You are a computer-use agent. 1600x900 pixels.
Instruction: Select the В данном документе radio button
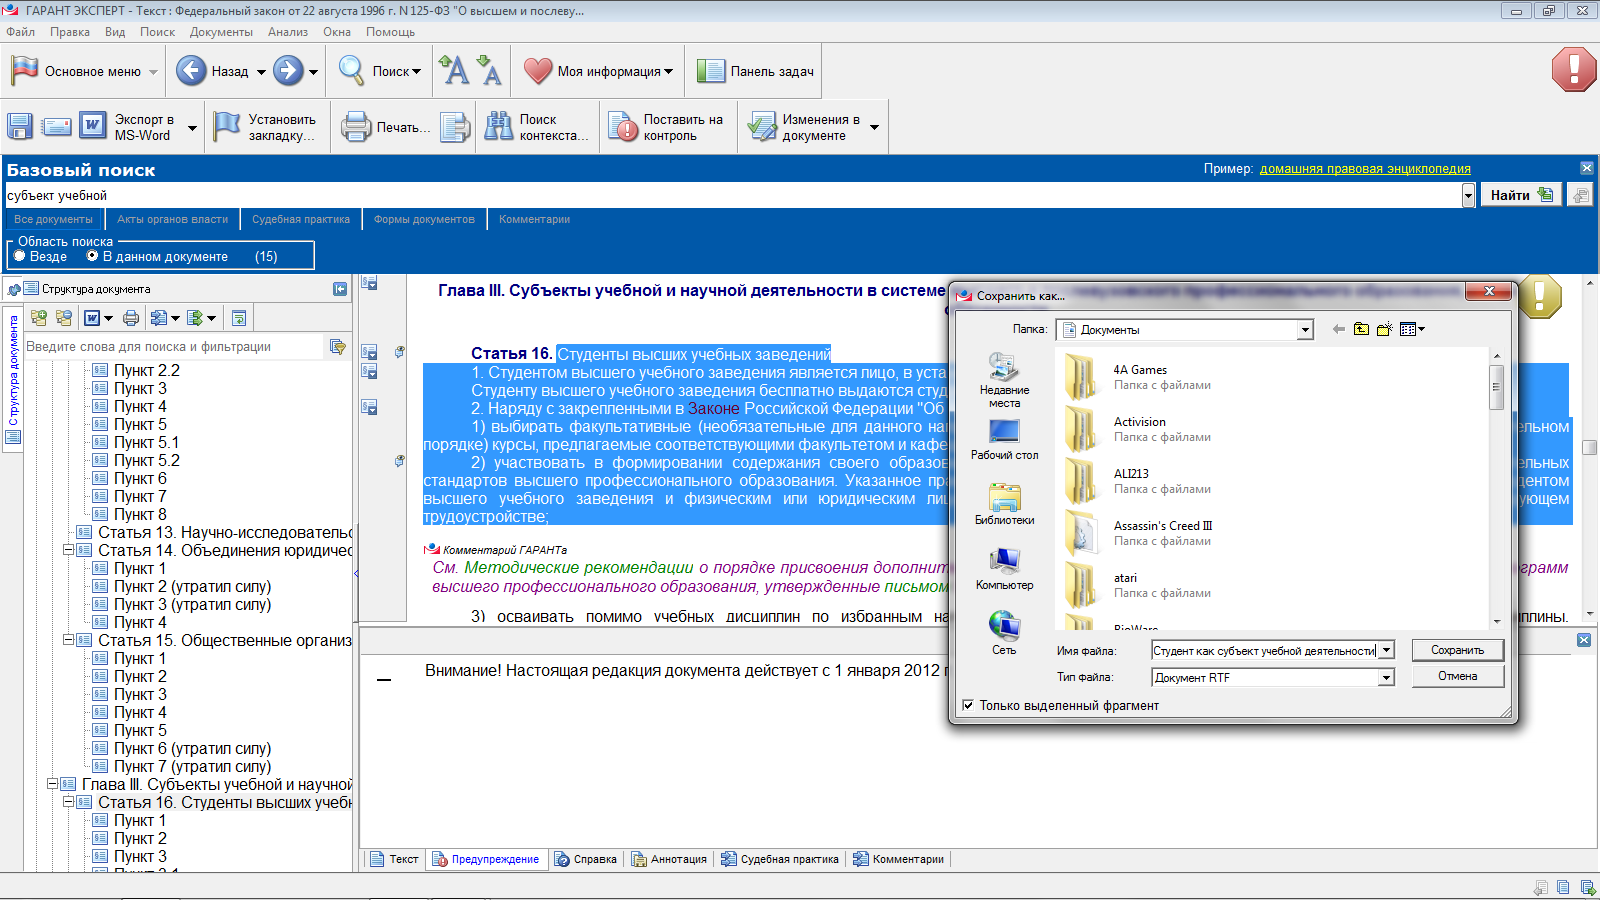tap(93, 256)
